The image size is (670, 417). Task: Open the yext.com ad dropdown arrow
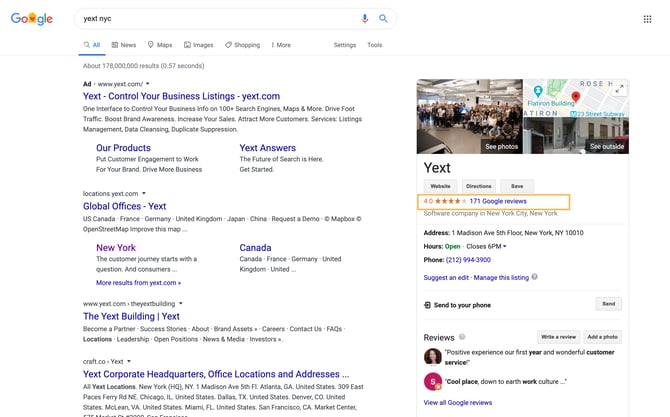[147, 83]
